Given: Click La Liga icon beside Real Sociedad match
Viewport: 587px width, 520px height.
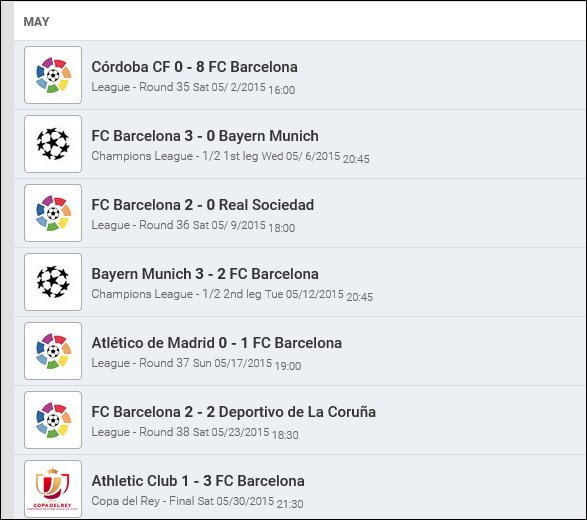Looking at the screenshot, I should click(53, 213).
